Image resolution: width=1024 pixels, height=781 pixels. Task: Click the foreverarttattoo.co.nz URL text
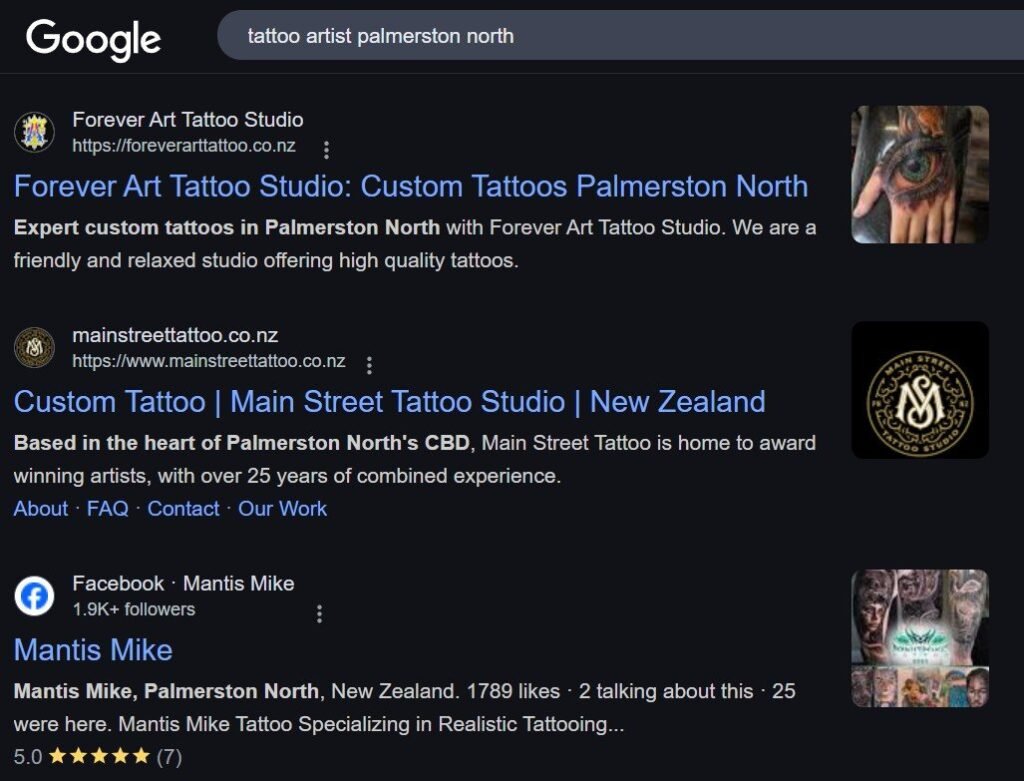(x=184, y=146)
